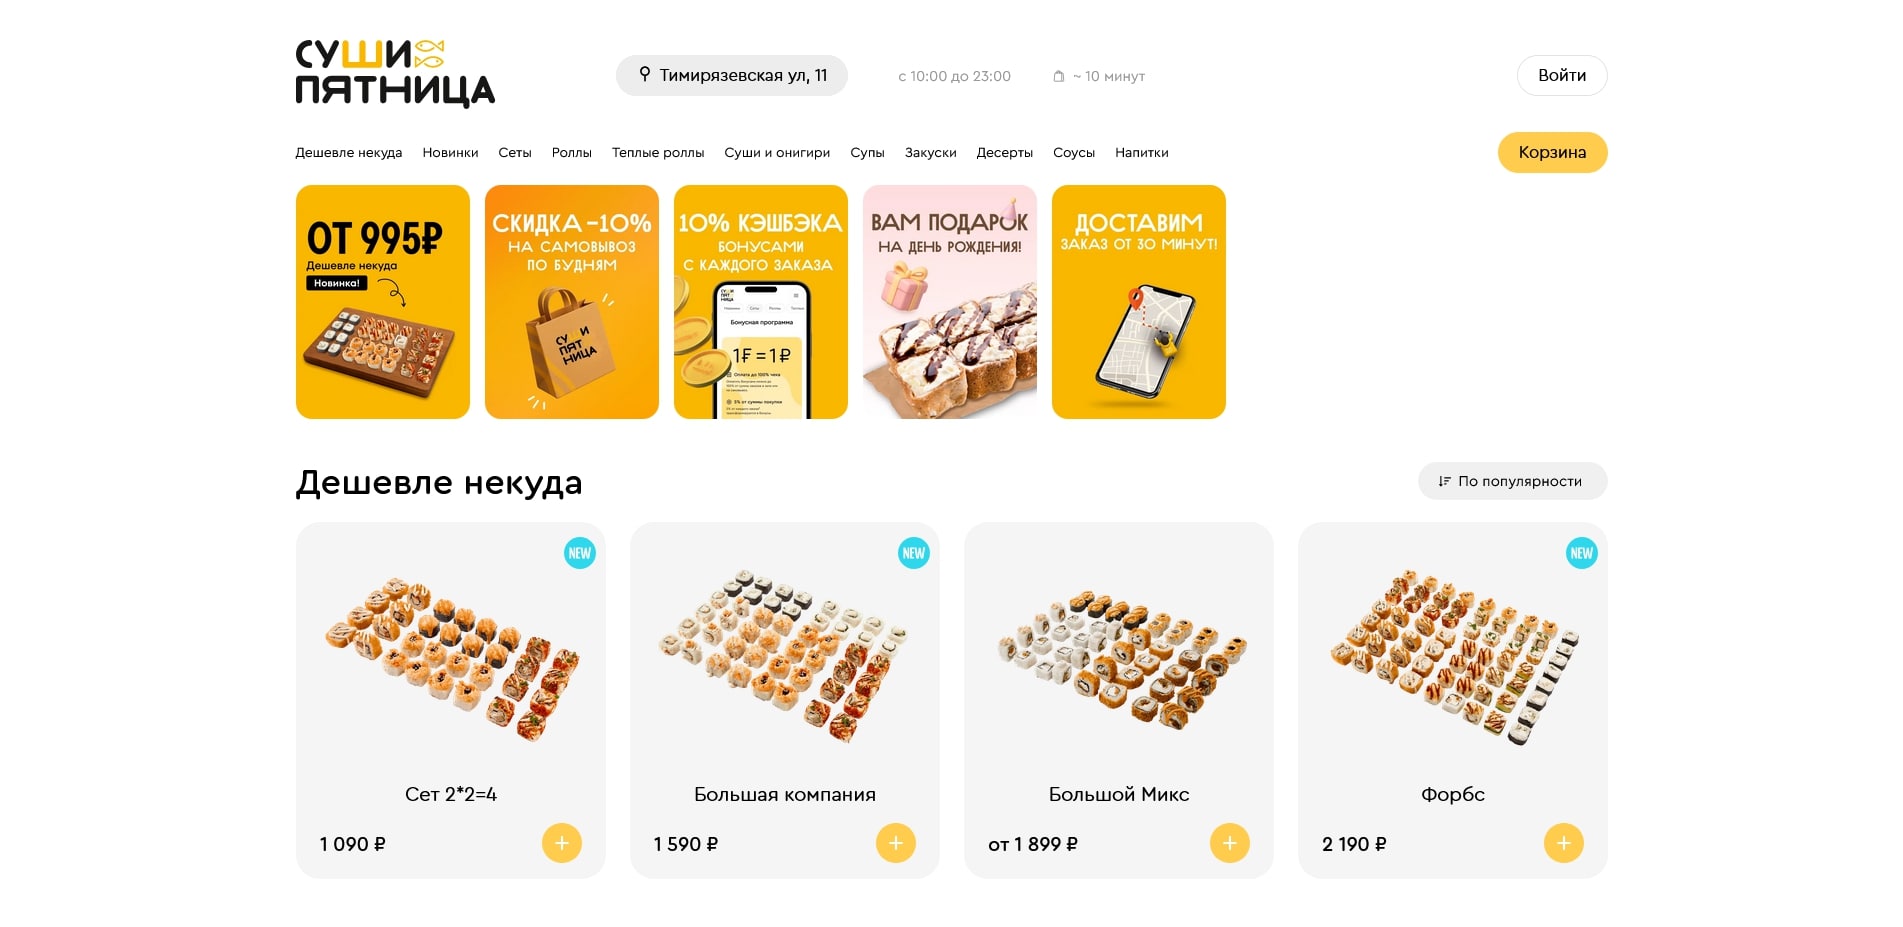Viewport: 1903px width, 927px height.
Task: Click the delivery time bag icon
Action: click(1059, 76)
